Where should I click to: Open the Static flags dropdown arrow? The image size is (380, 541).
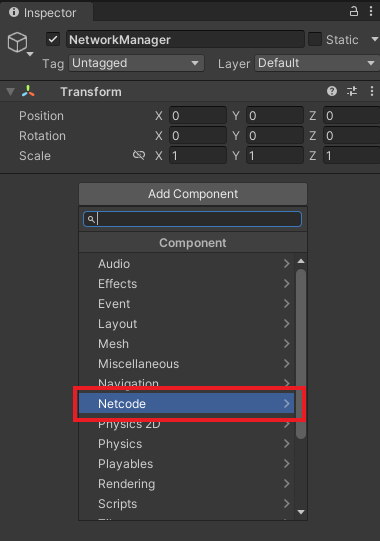tap(375, 39)
